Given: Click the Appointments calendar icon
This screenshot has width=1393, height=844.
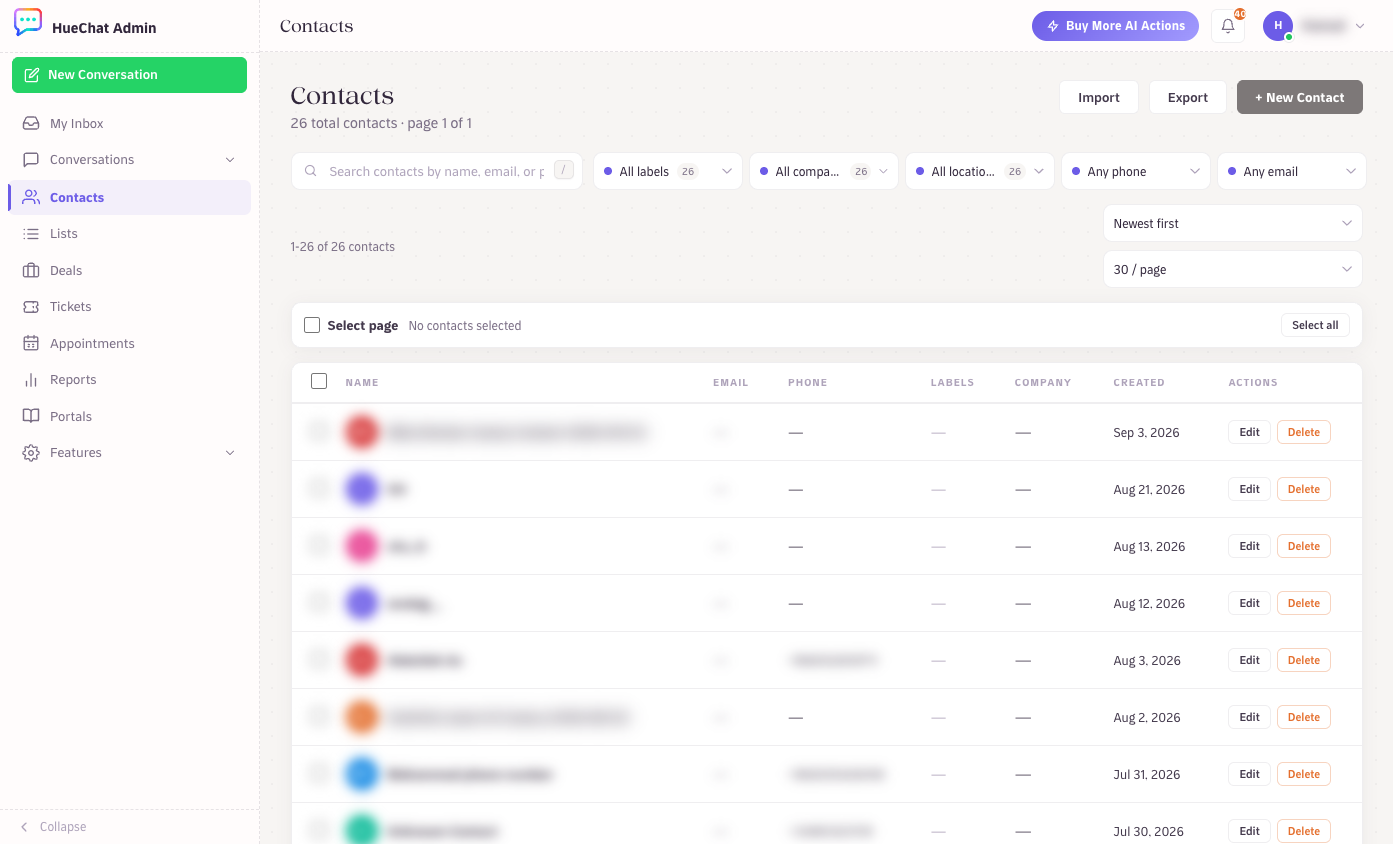Looking at the screenshot, I should pyautogui.click(x=31, y=343).
